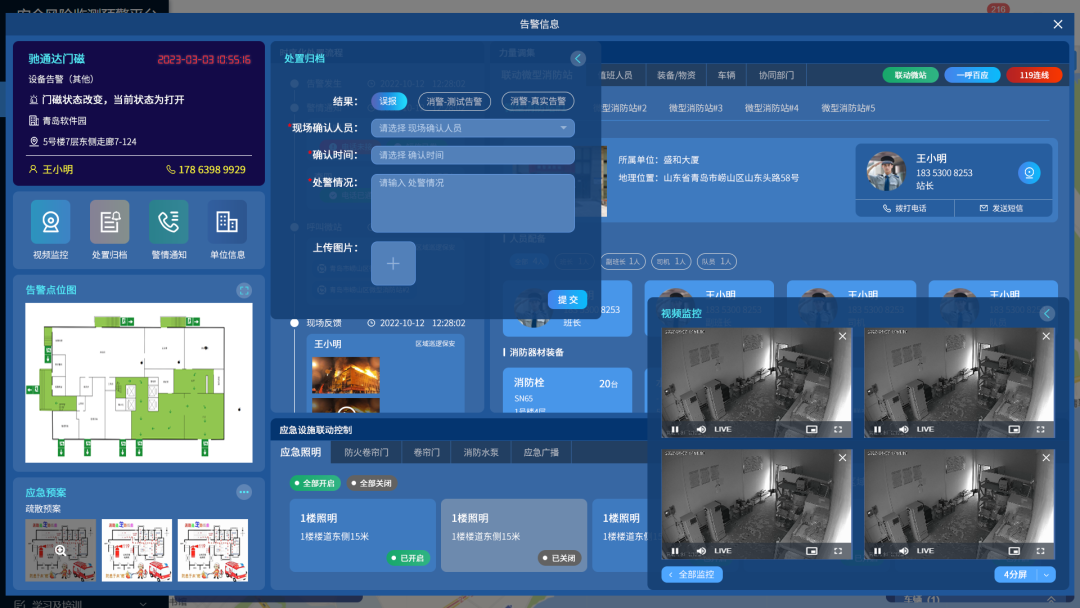Close the top-right video feed
Viewport: 1080px width, 608px height.
click(x=1046, y=336)
